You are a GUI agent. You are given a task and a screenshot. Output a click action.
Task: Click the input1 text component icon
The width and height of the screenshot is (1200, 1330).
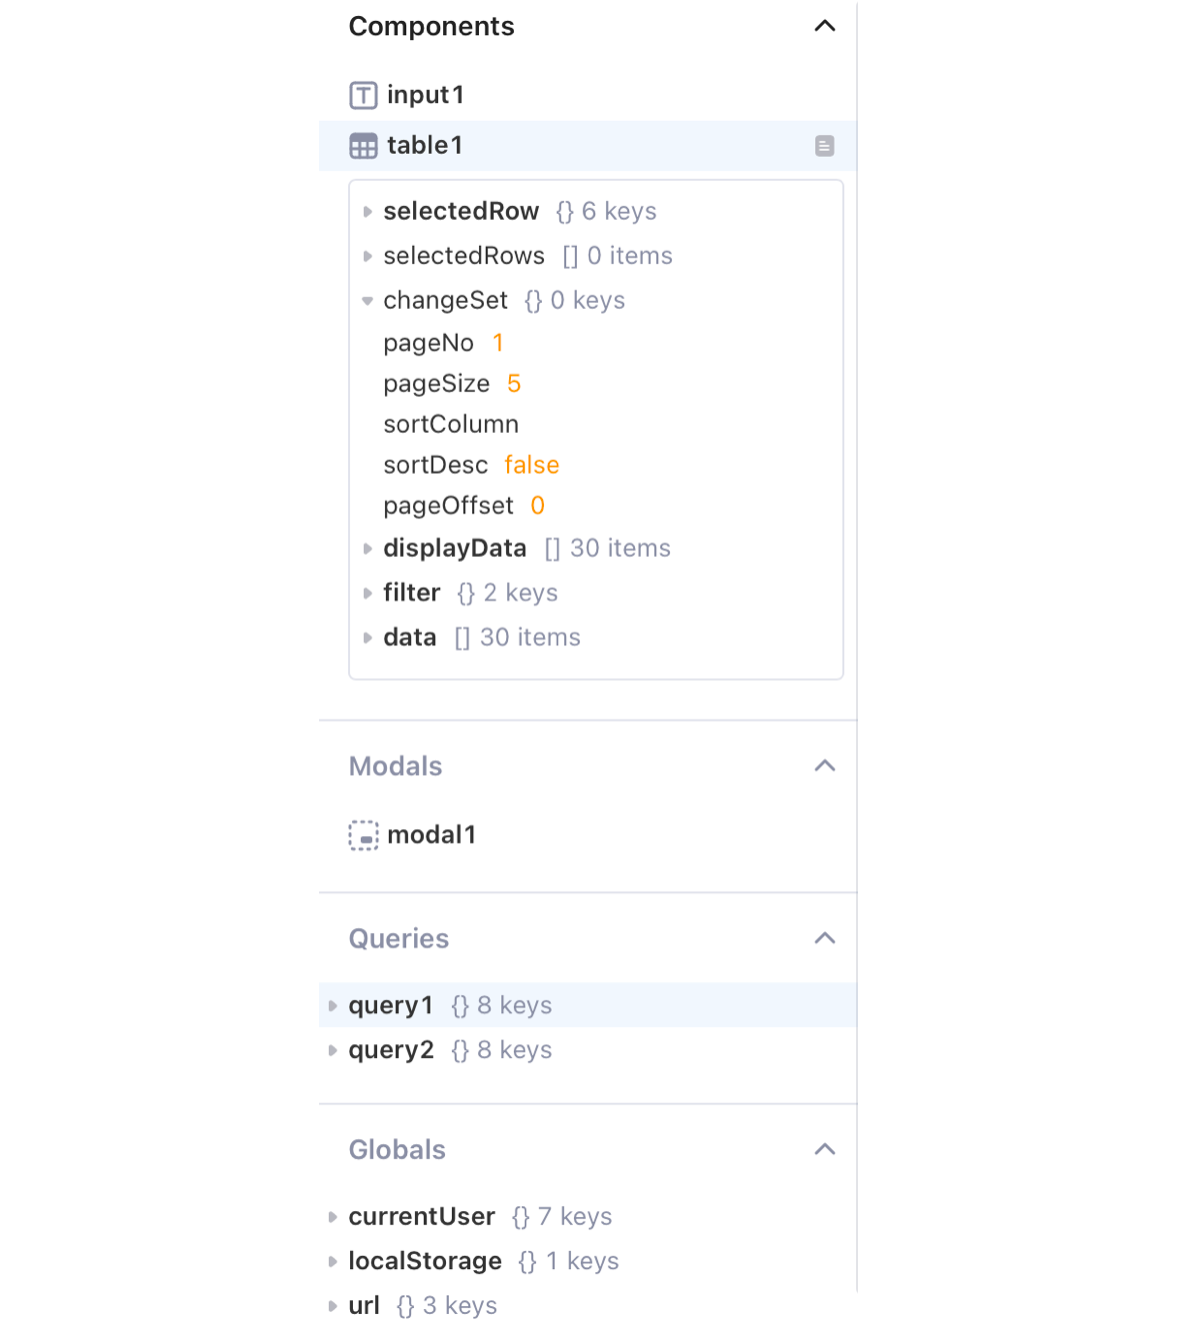click(363, 95)
